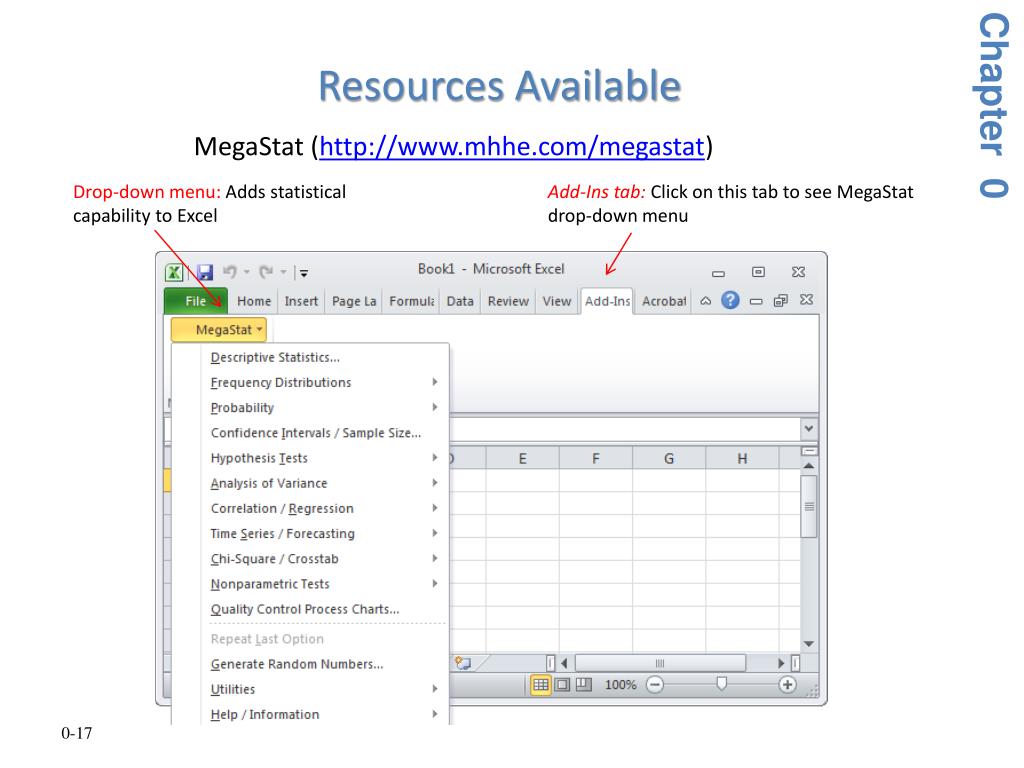Restore the workbook window inside Excel
The width and height of the screenshot is (1024, 768).
(780, 300)
